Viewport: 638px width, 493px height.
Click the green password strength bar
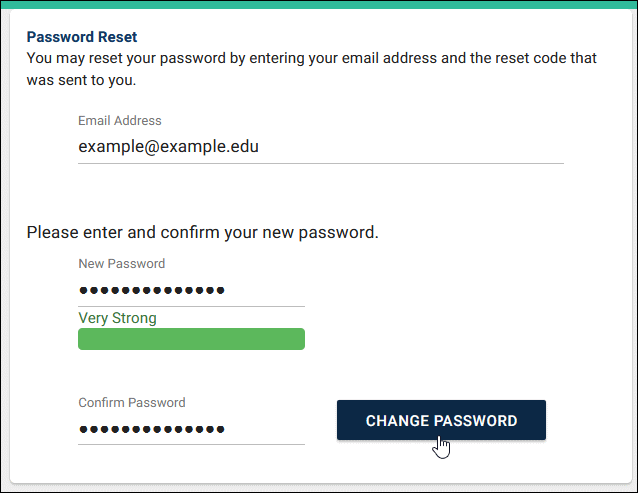(191, 339)
